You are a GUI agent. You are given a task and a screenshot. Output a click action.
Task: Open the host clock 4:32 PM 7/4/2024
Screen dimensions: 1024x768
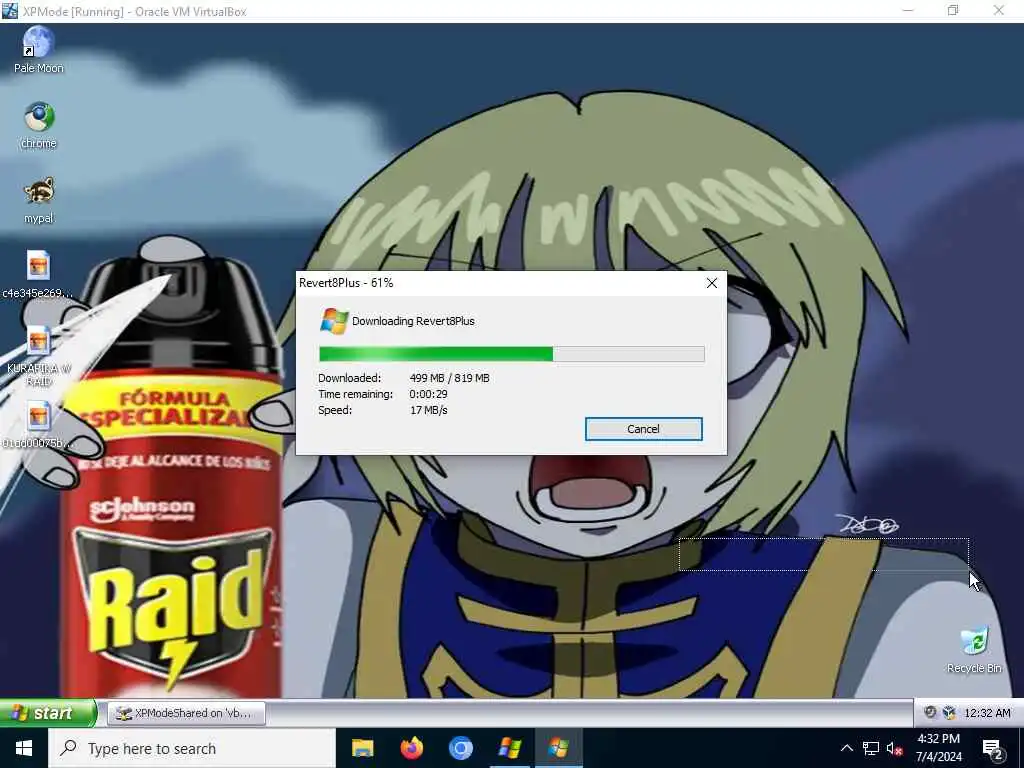[x=938, y=748]
